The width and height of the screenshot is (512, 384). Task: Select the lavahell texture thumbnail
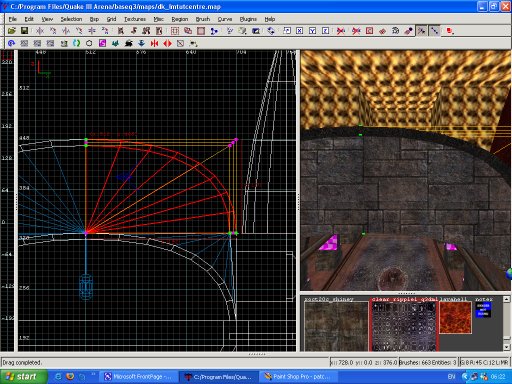[455, 318]
